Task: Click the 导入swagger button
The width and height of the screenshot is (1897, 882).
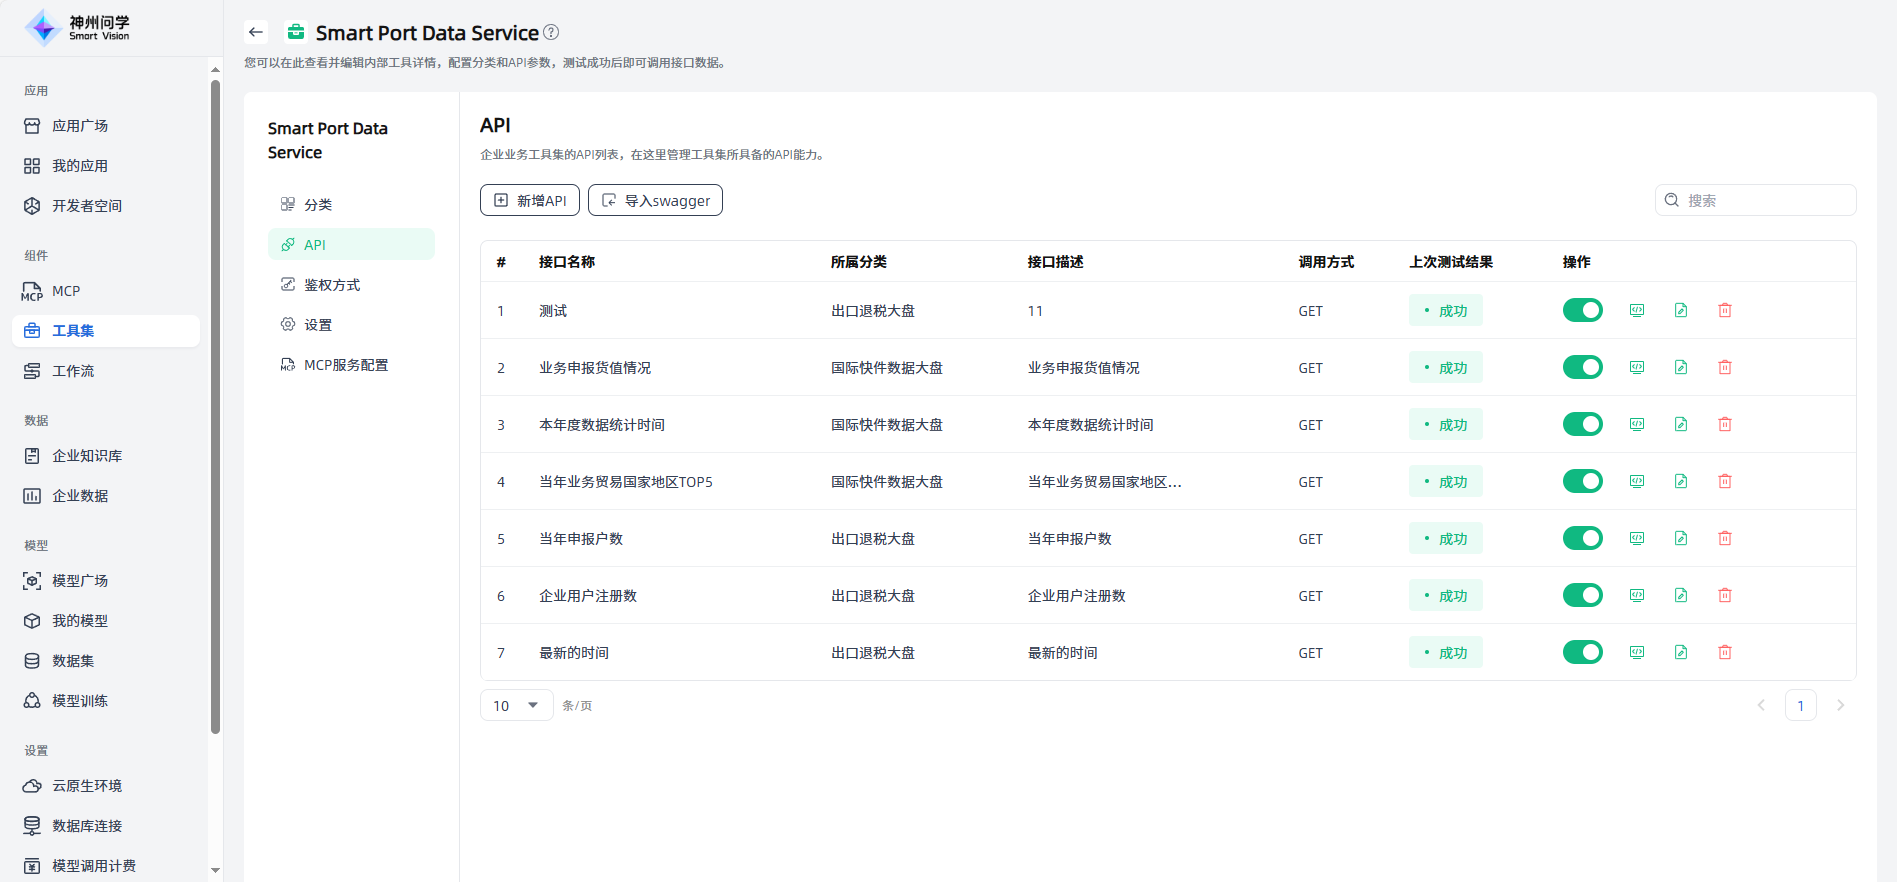Action: pos(655,200)
